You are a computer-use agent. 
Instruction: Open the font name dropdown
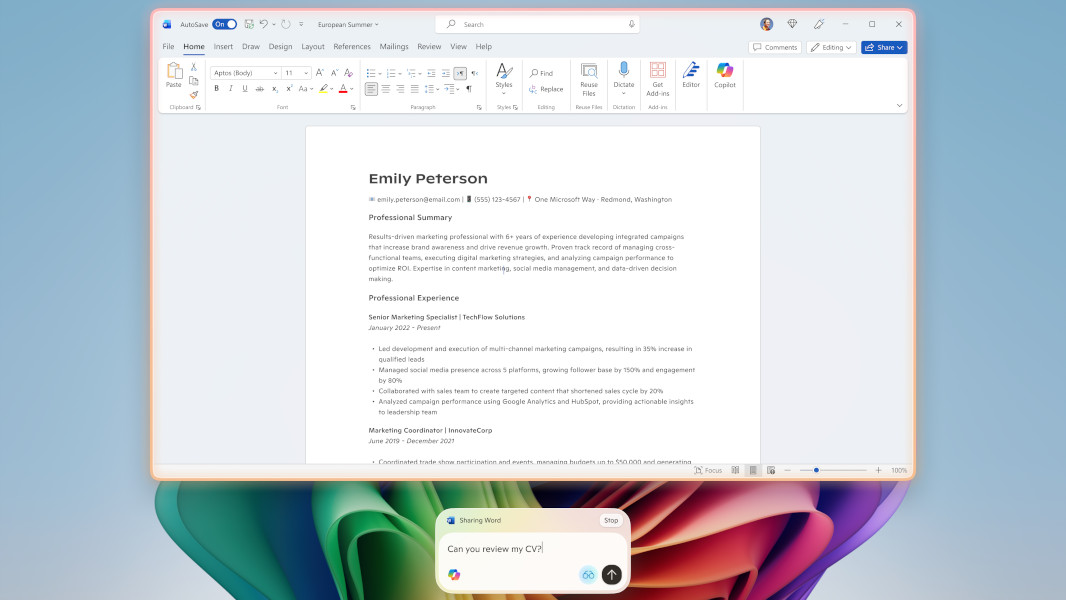[275, 72]
